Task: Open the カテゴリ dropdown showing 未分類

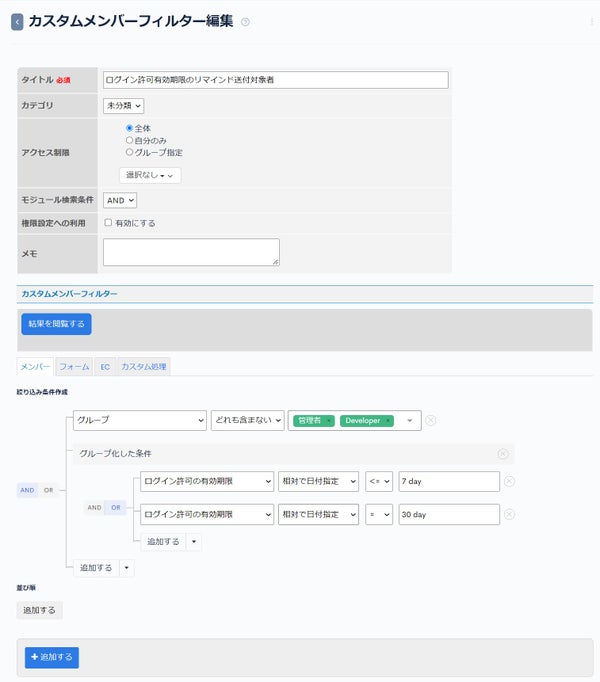Action: click(124, 106)
